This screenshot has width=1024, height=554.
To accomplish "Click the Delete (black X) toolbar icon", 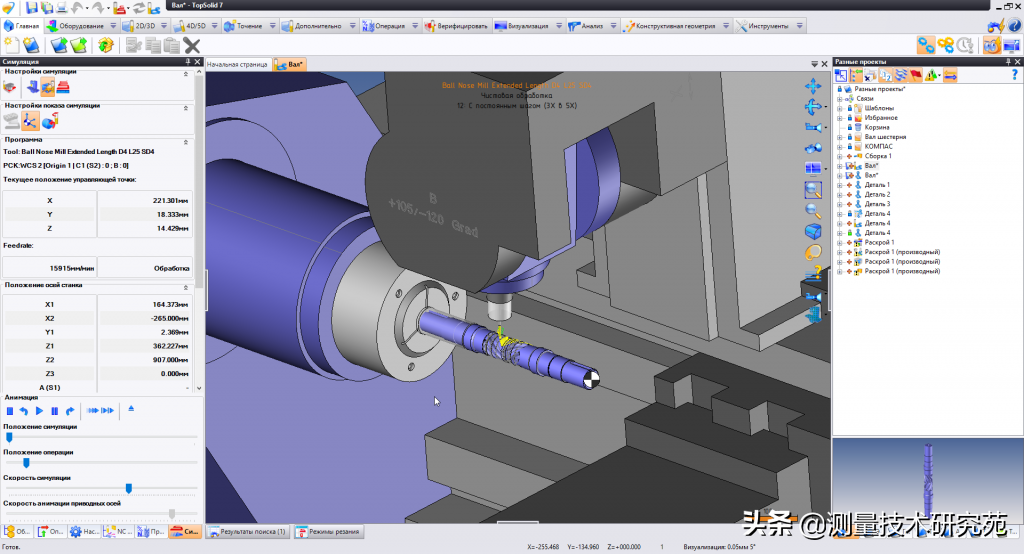I will [x=191, y=46].
